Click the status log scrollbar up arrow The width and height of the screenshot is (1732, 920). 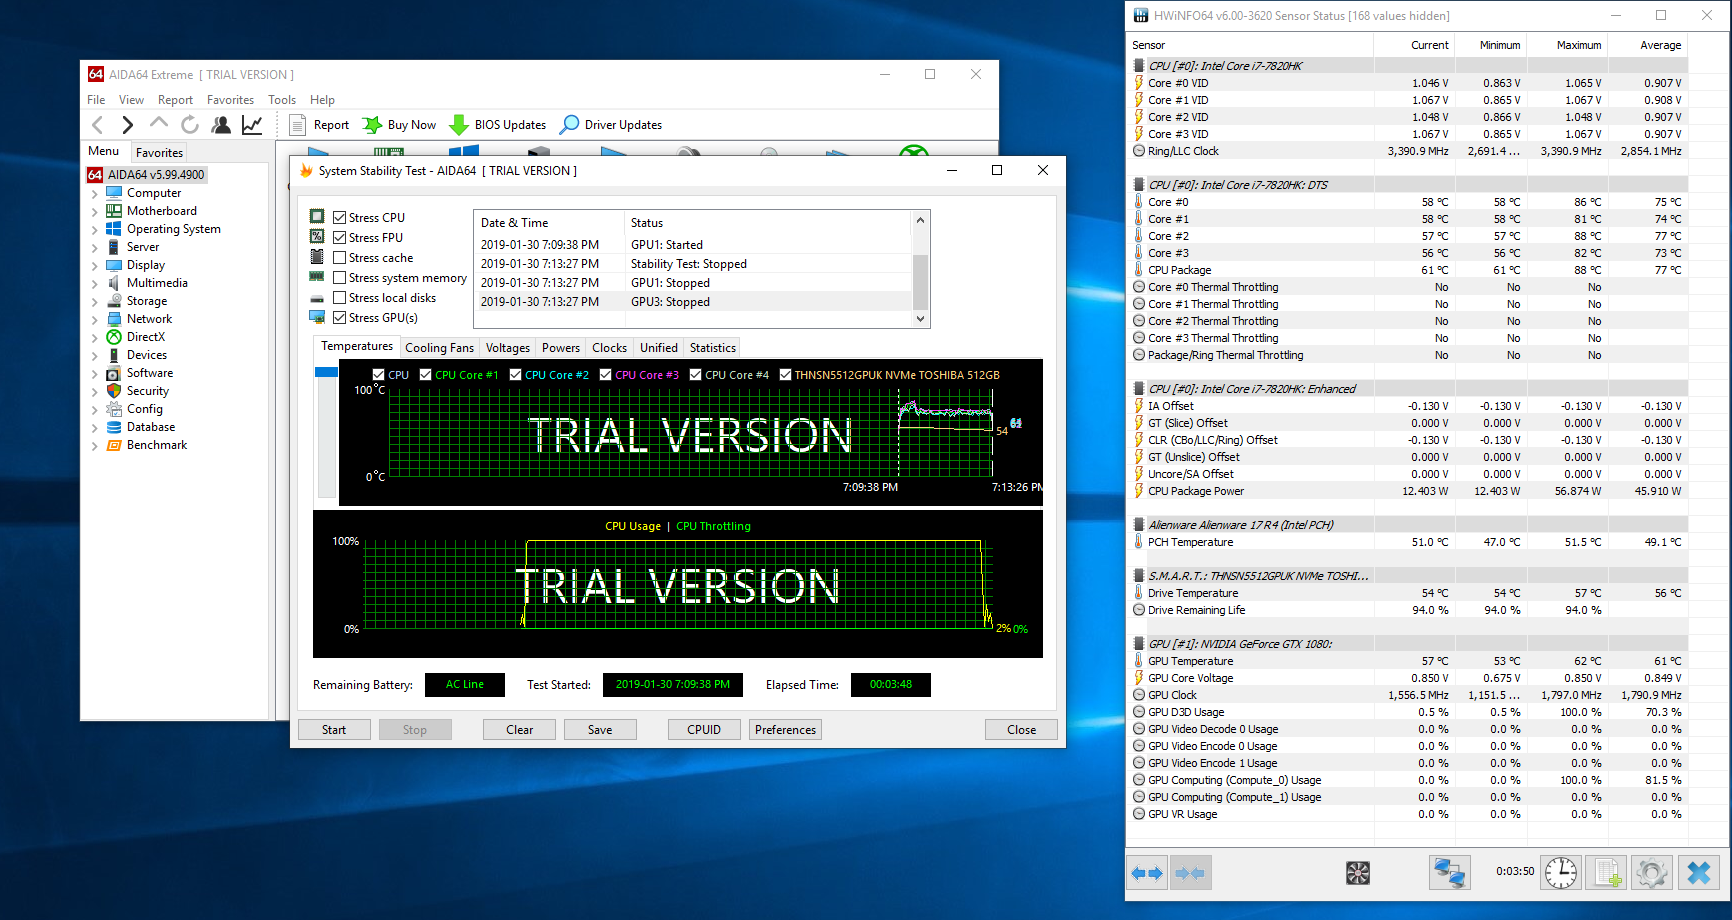(921, 219)
